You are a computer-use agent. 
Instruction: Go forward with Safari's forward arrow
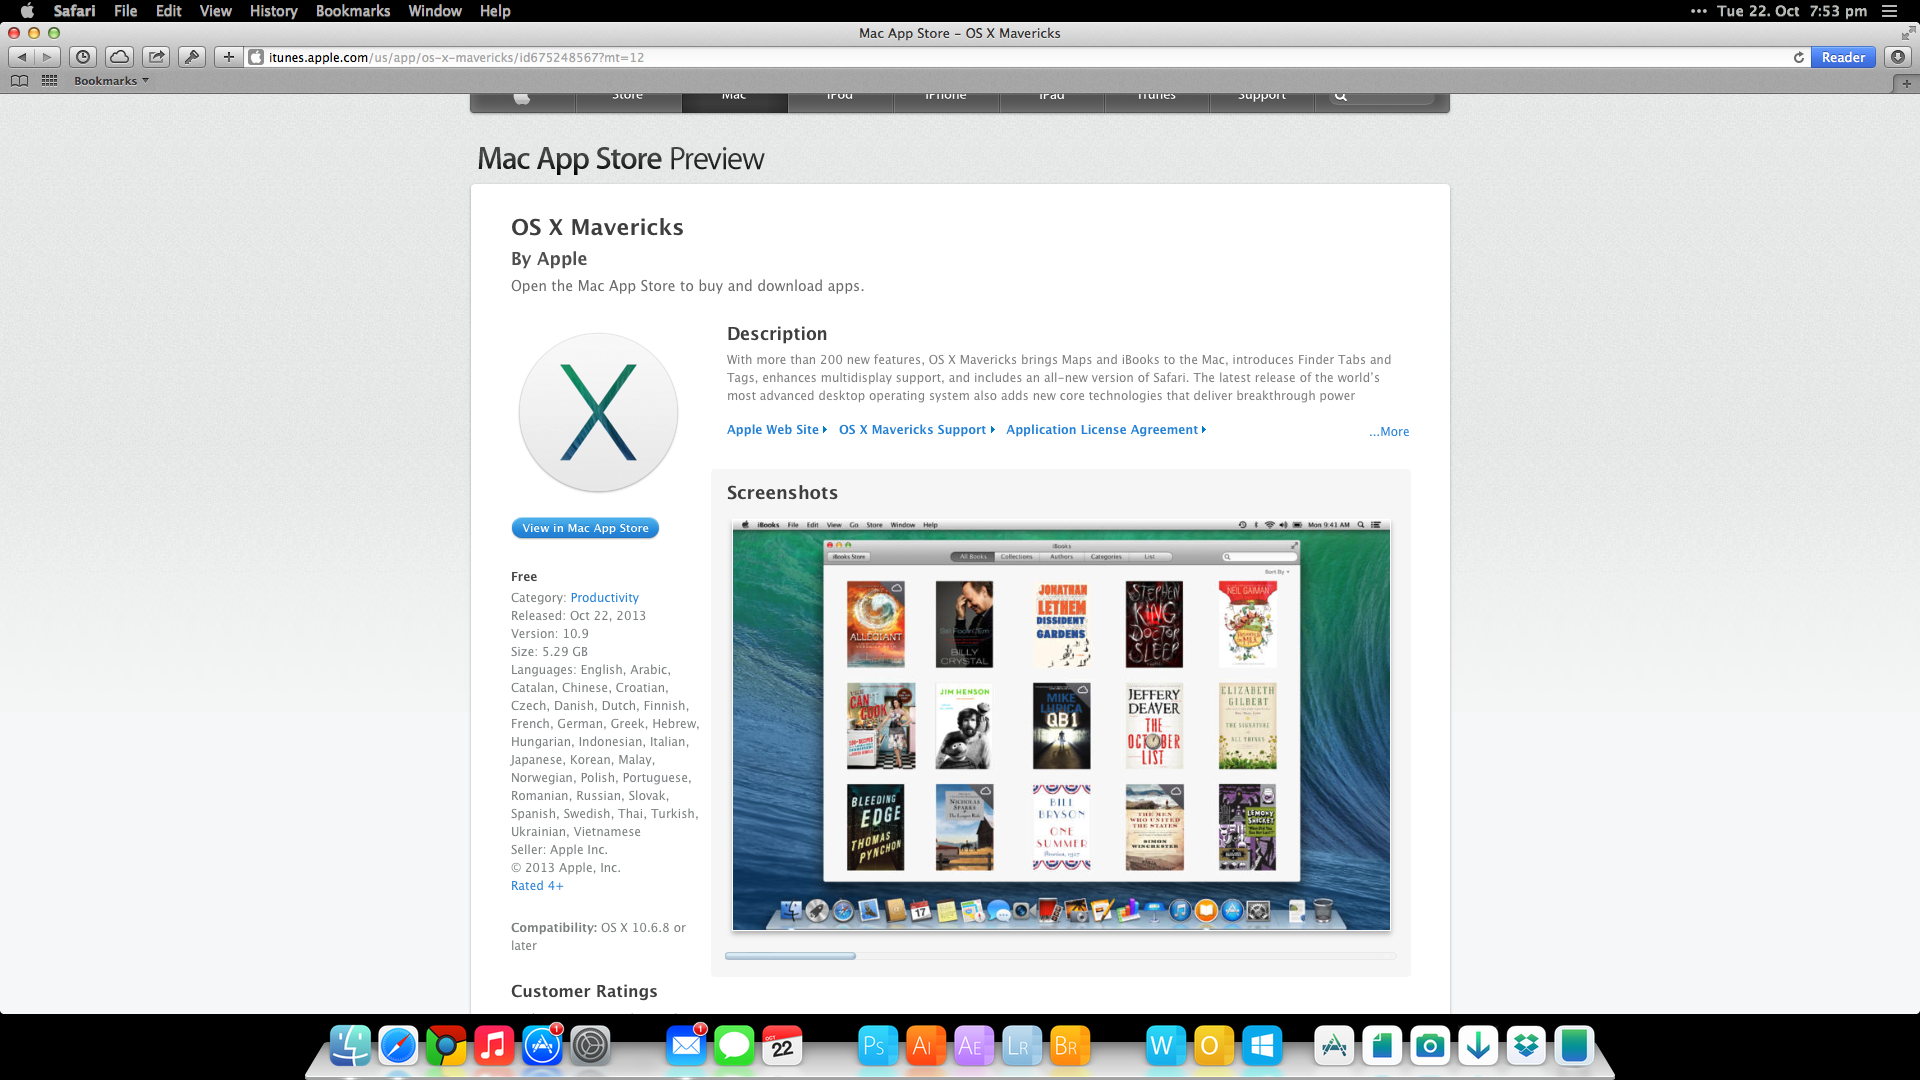47,57
